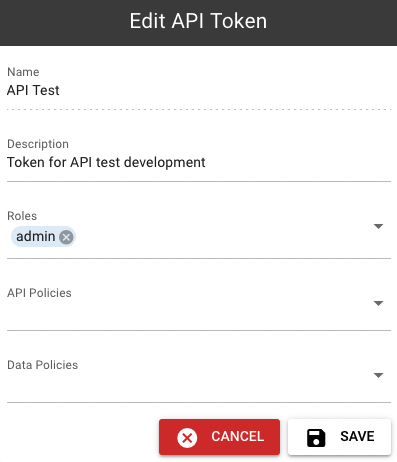Click the API Policies label

click(39, 293)
